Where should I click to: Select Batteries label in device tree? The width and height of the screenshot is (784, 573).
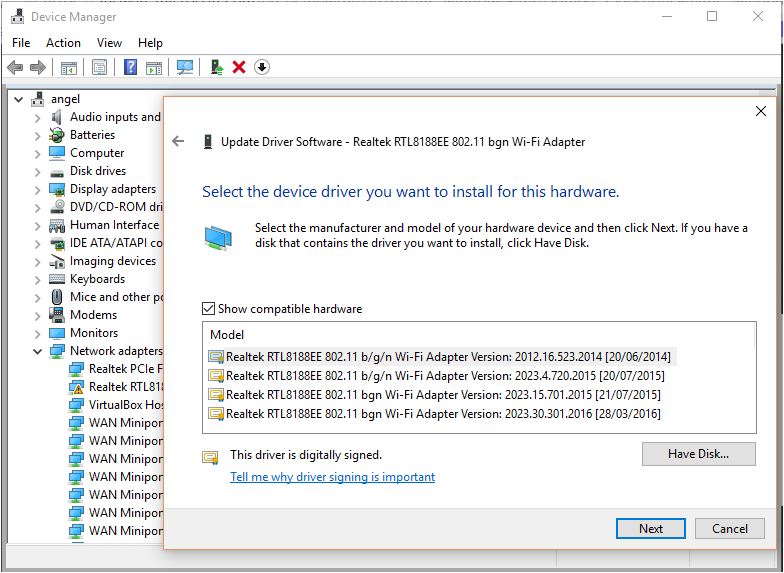tap(92, 135)
